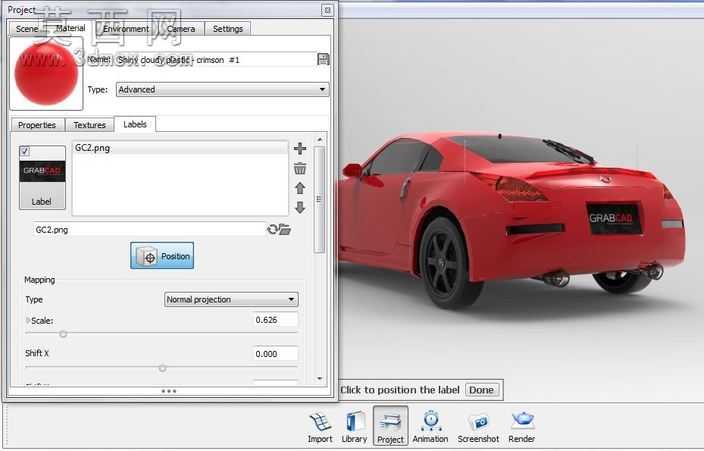This screenshot has height=451, width=704.
Task: Click the material Name field
Action: (x=215, y=60)
